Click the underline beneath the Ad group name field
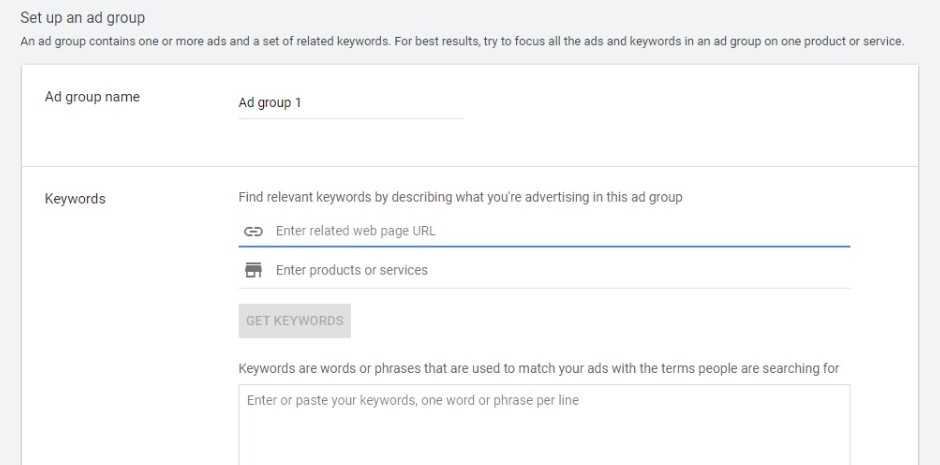 [x=350, y=118]
